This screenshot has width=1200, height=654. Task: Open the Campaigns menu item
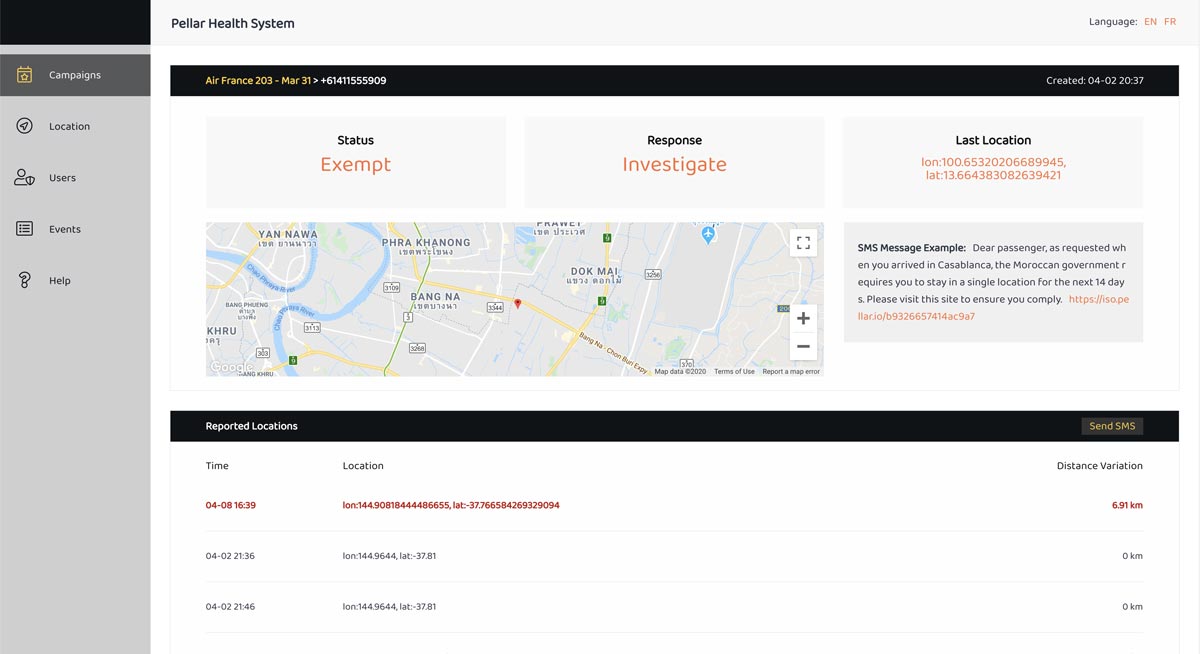(x=75, y=75)
